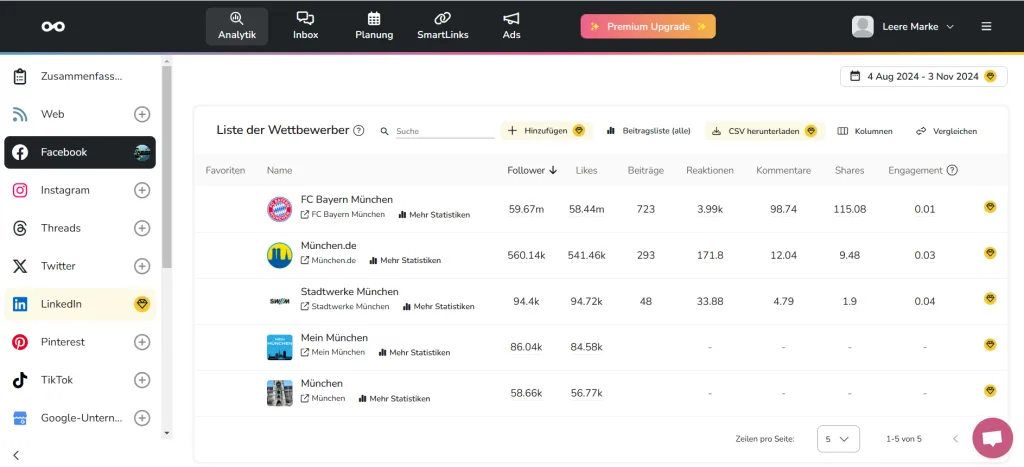The width and height of the screenshot is (1024, 467).
Task: Open the Leere Marke account dropdown
Action: [904, 27]
